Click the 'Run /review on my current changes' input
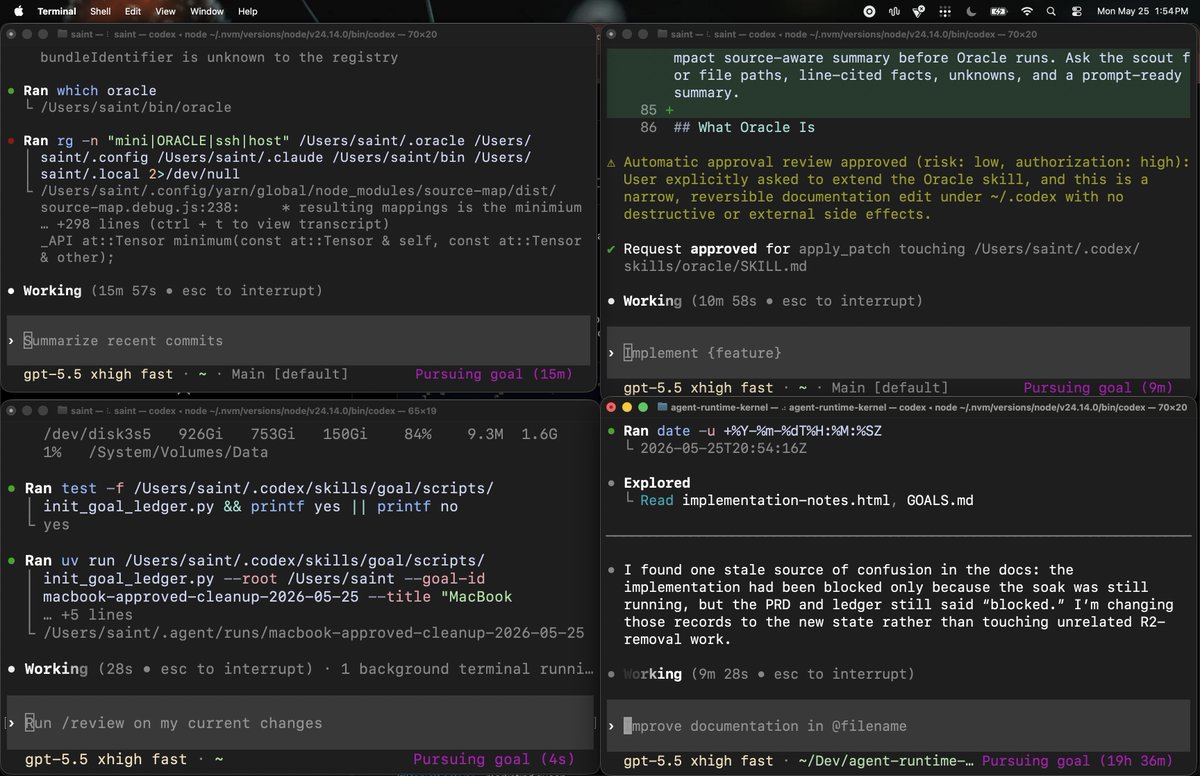The height and width of the screenshot is (776, 1200). click(298, 723)
